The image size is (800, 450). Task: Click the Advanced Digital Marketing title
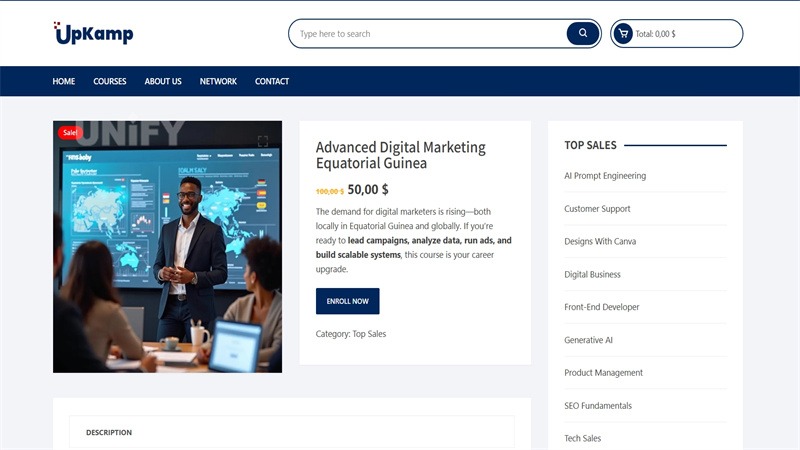click(x=401, y=155)
